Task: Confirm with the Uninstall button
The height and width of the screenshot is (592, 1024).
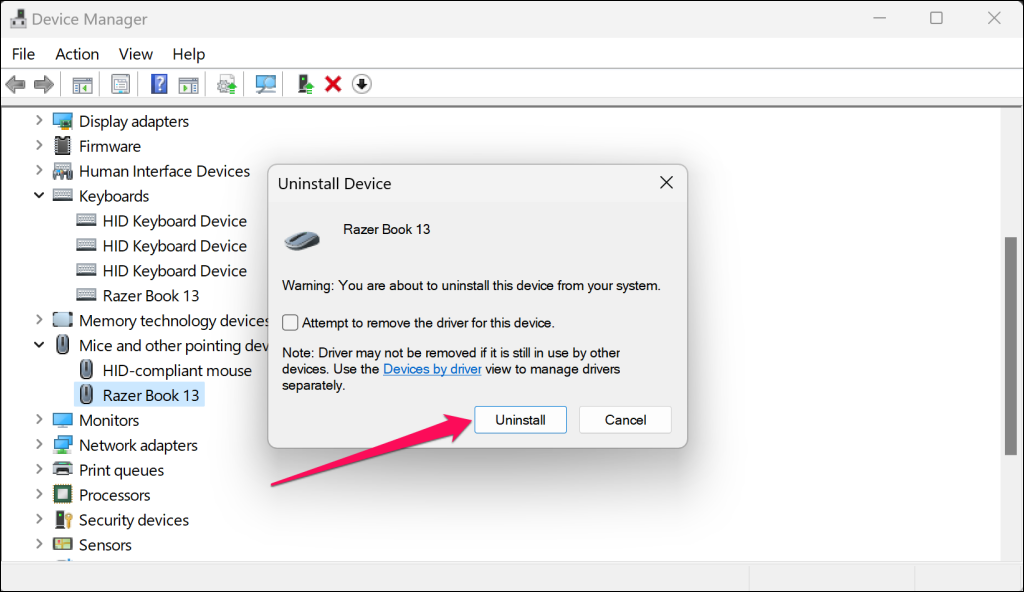Action: click(520, 420)
